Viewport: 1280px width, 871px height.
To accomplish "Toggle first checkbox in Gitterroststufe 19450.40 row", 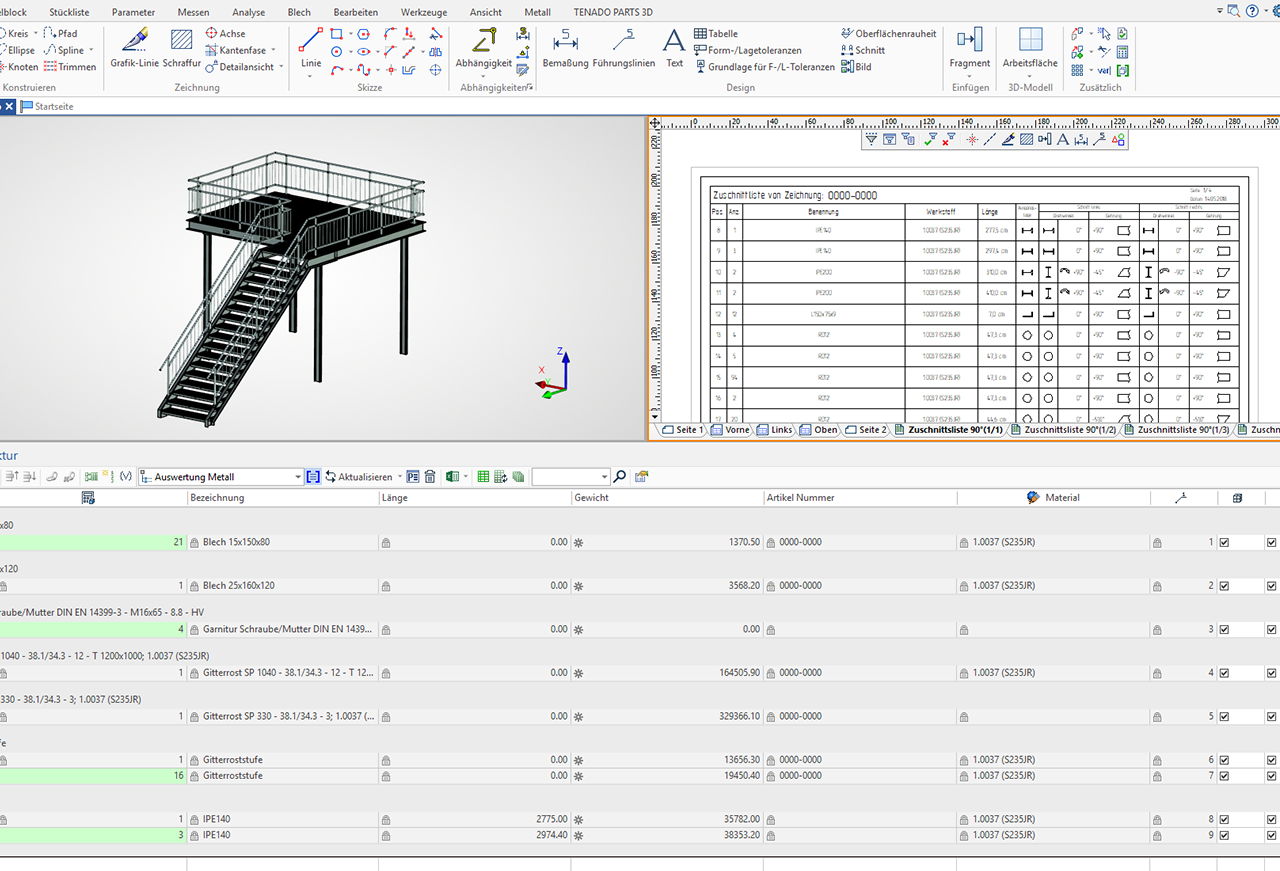I will [x=1224, y=775].
